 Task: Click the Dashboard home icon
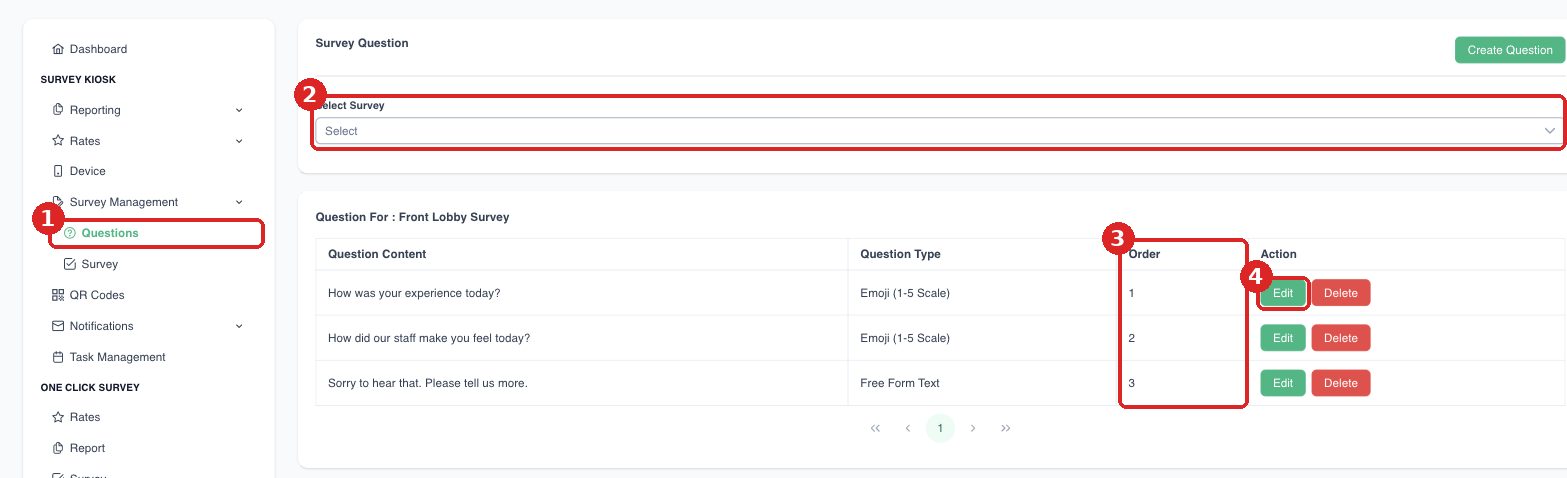[x=58, y=49]
